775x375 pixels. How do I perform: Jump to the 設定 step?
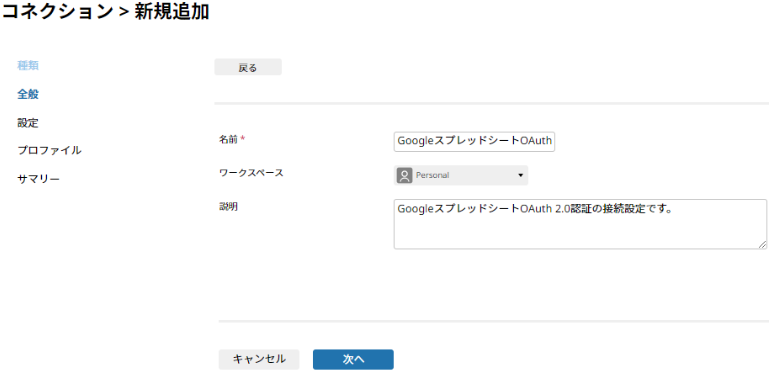point(28,123)
